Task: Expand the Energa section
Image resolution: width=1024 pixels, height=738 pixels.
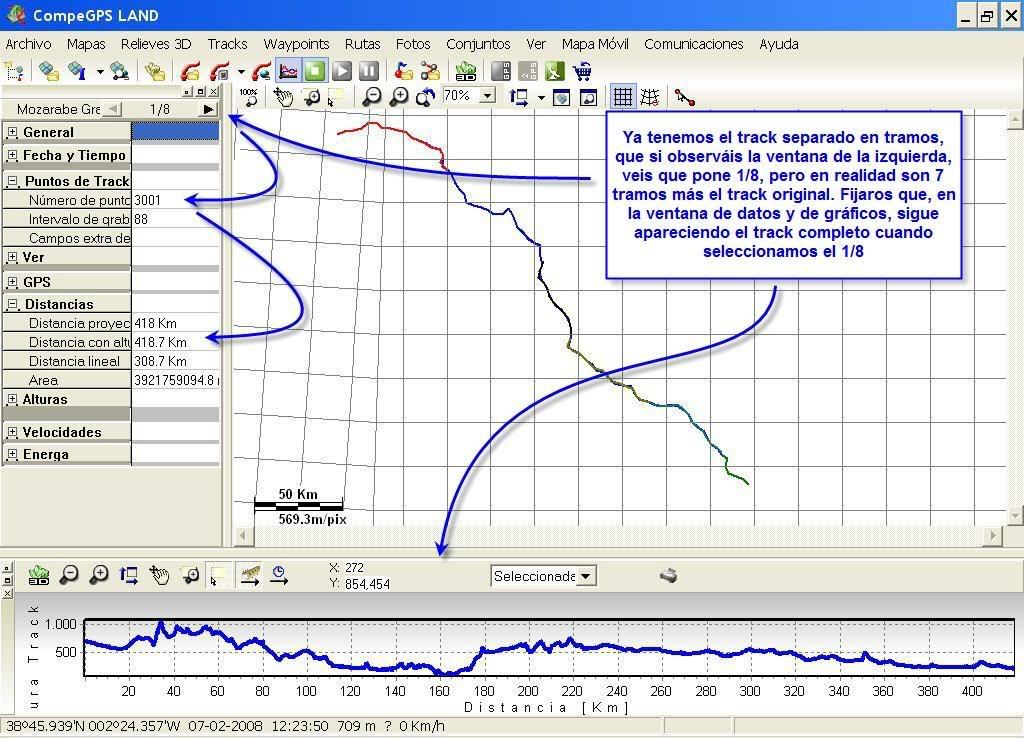Action: coord(12,454)
